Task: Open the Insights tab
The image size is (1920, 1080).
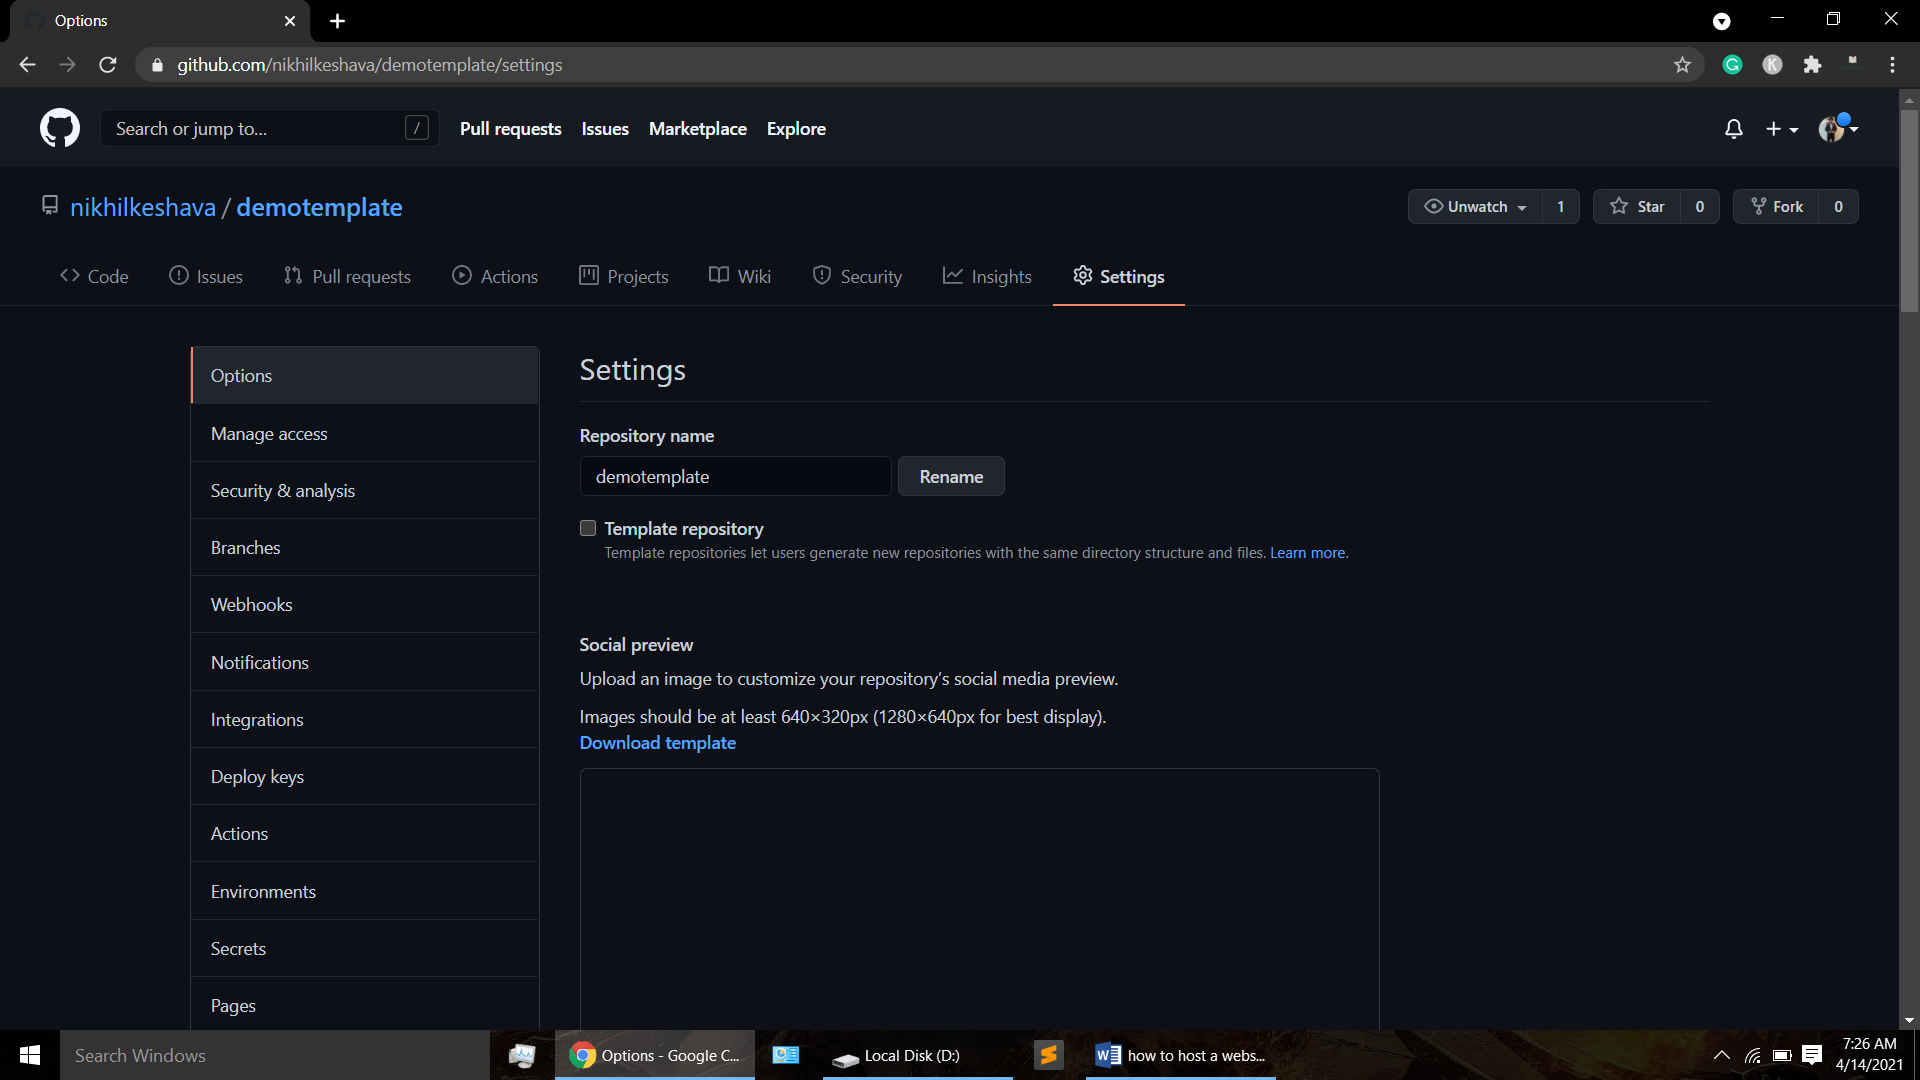Action: click(987, 276)
